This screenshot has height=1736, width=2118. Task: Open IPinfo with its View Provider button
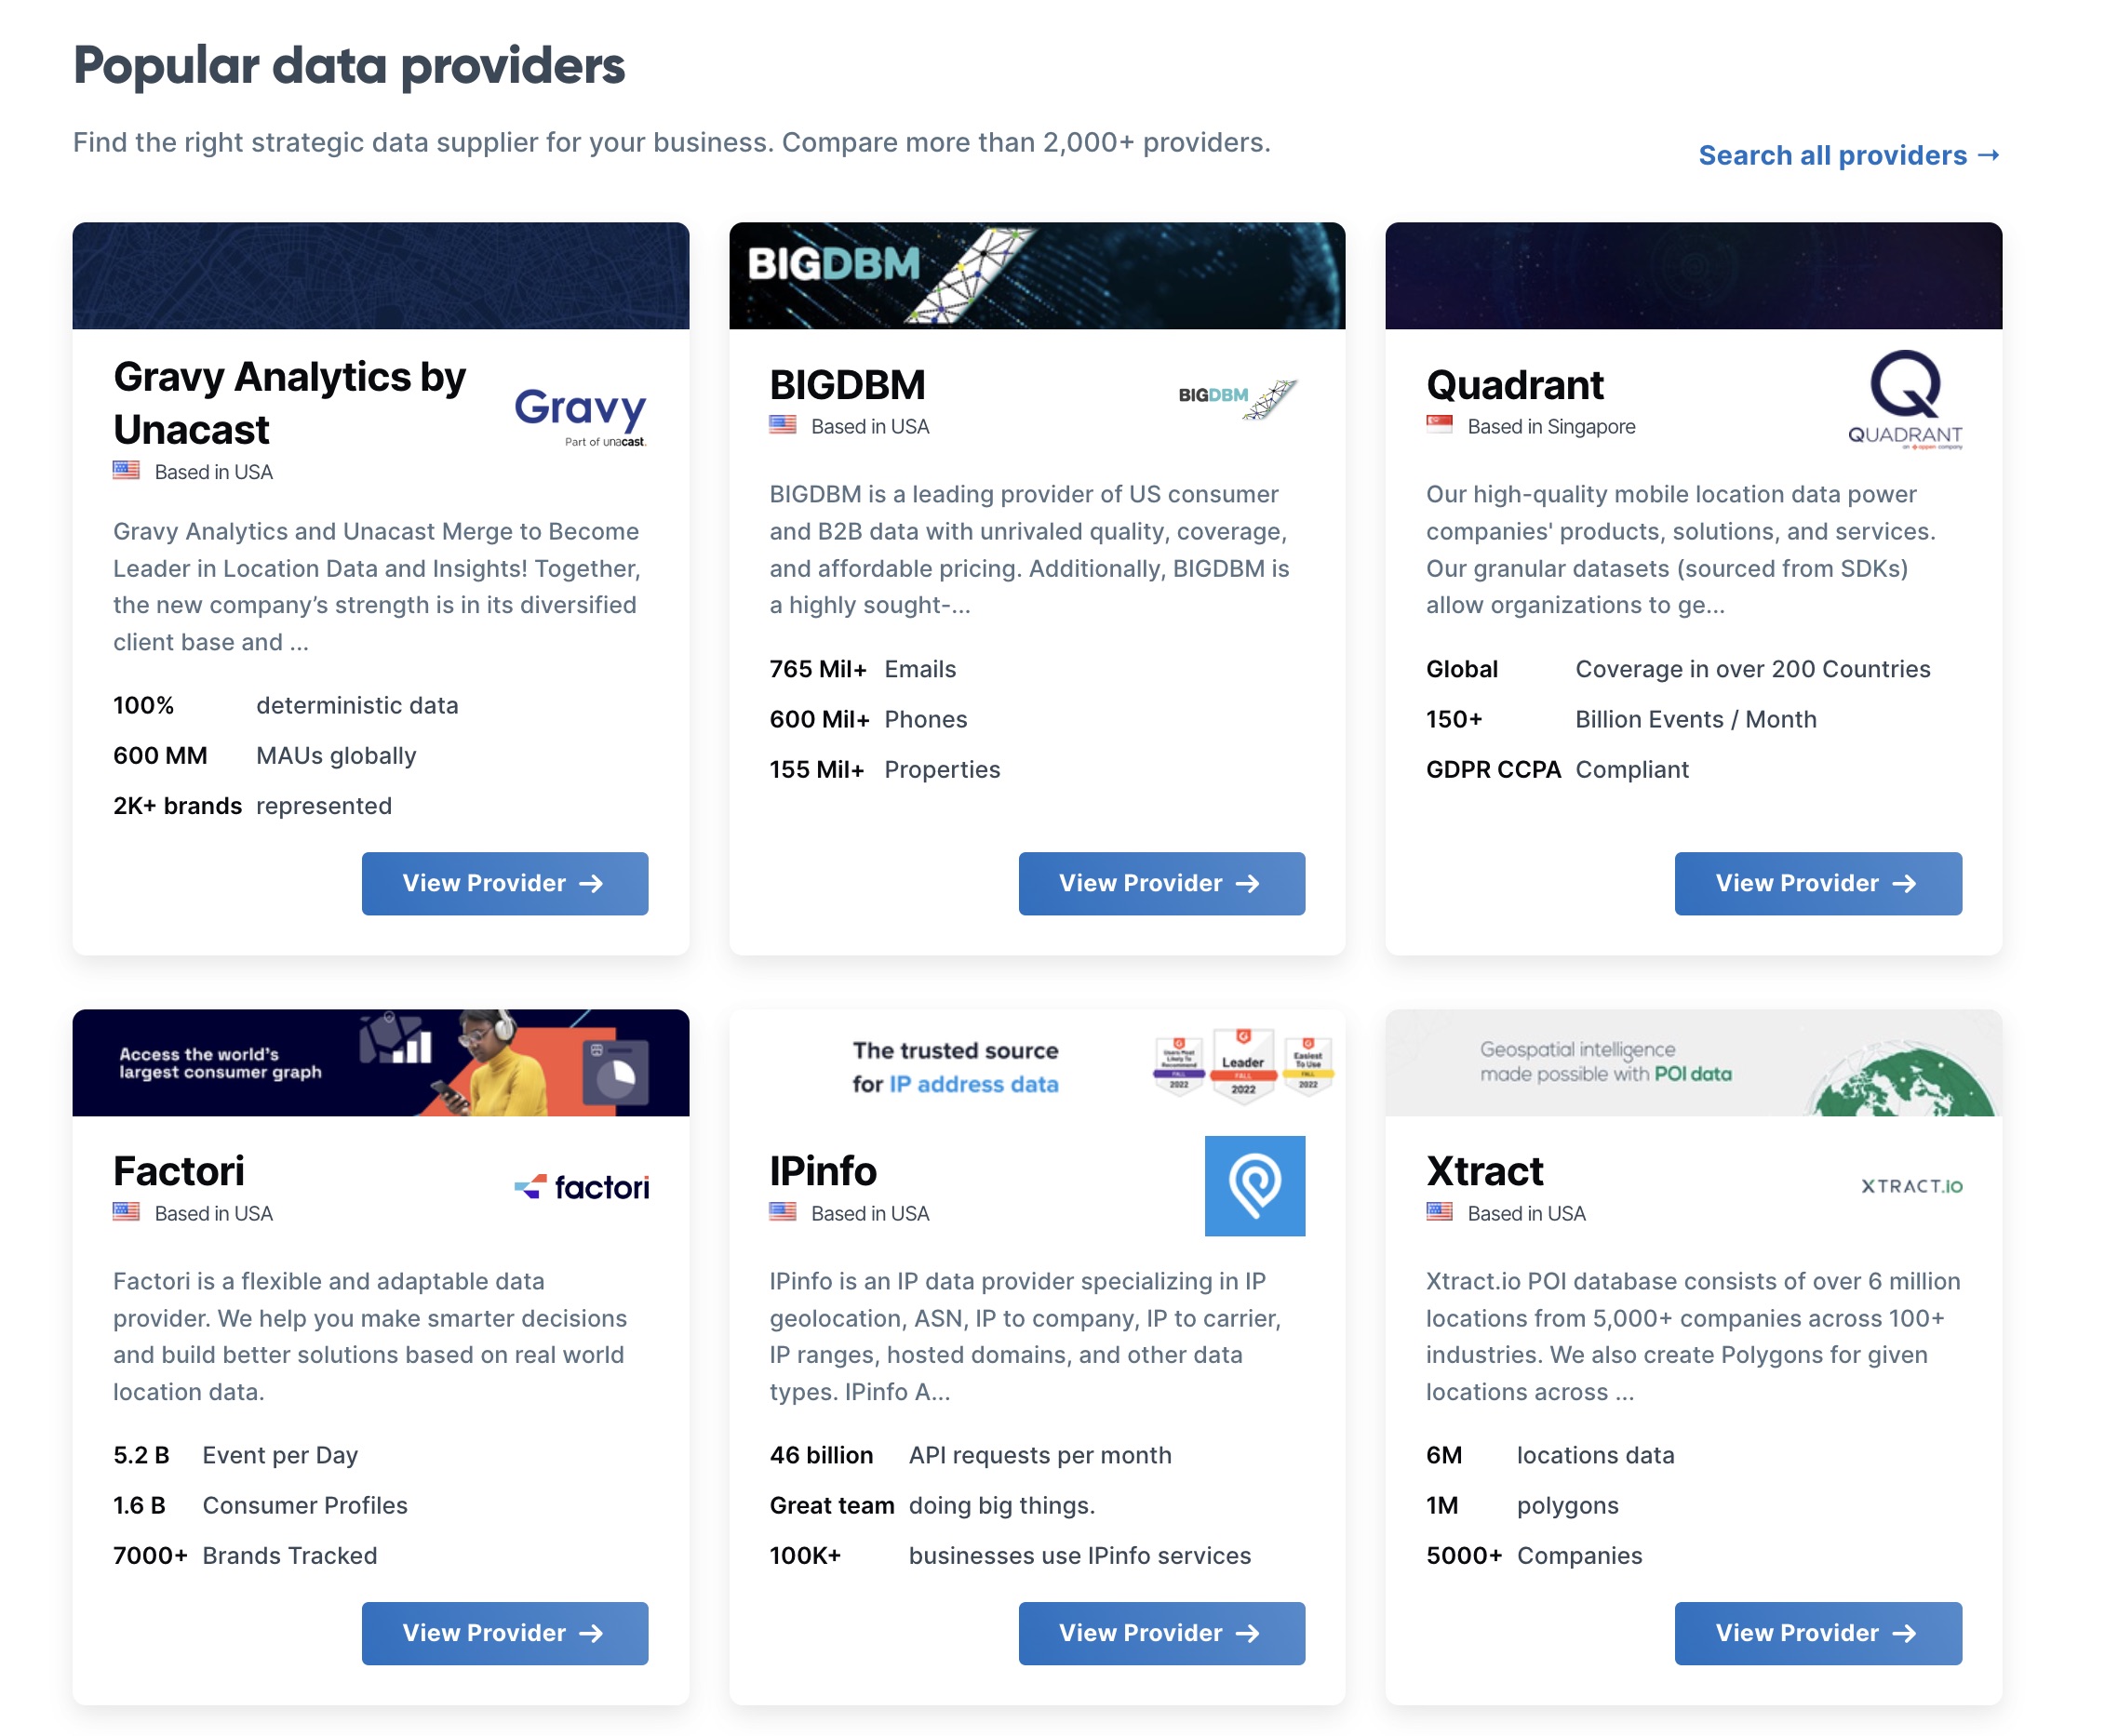point(1161,1633)
